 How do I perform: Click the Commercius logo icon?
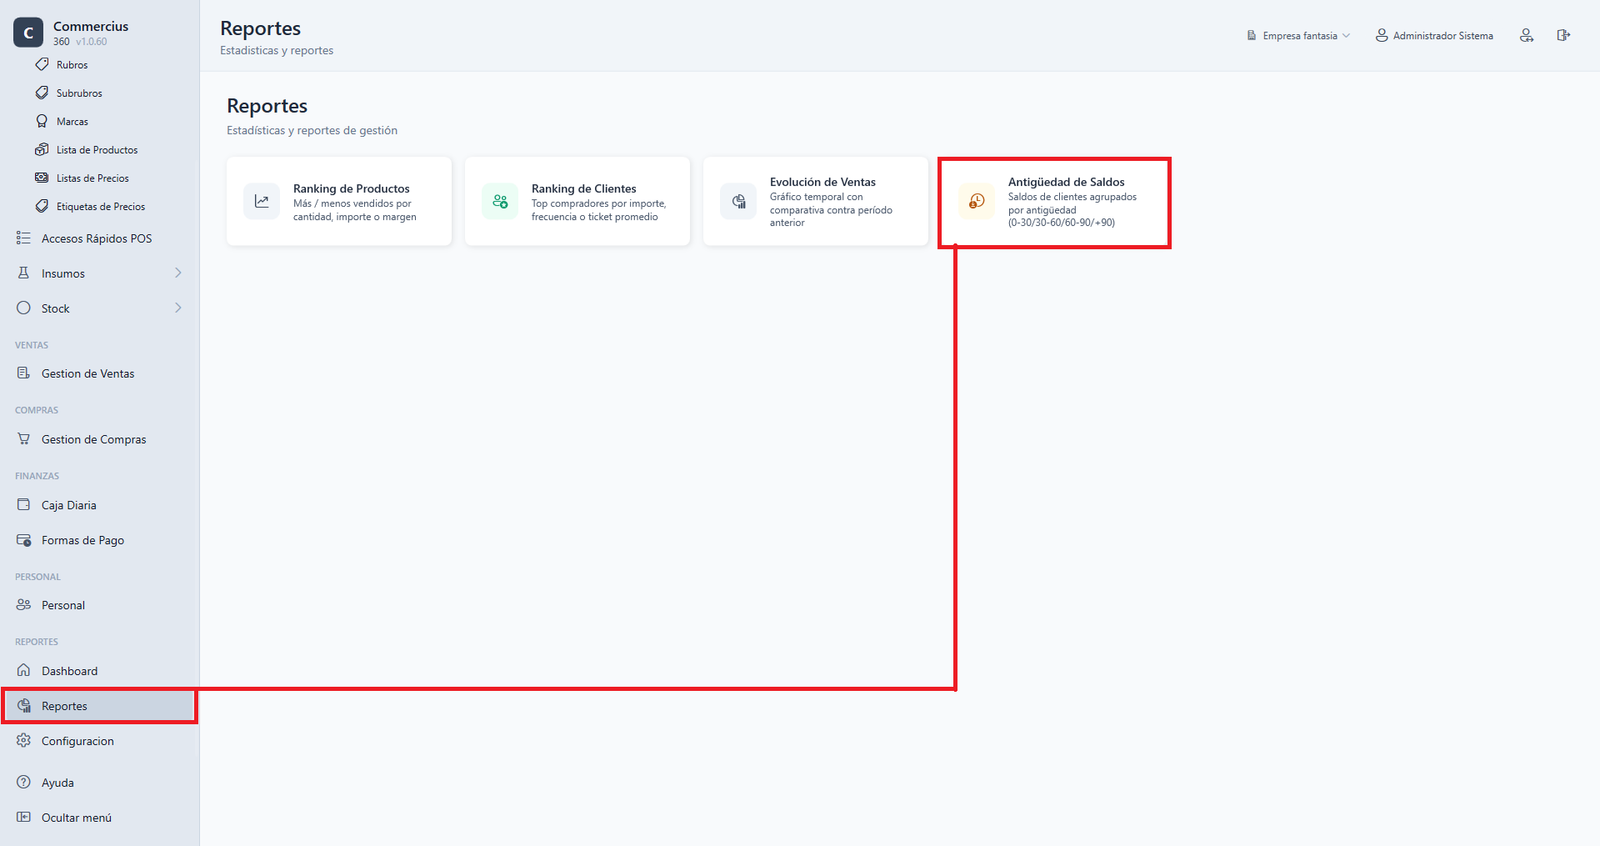(x=28, y=33)
